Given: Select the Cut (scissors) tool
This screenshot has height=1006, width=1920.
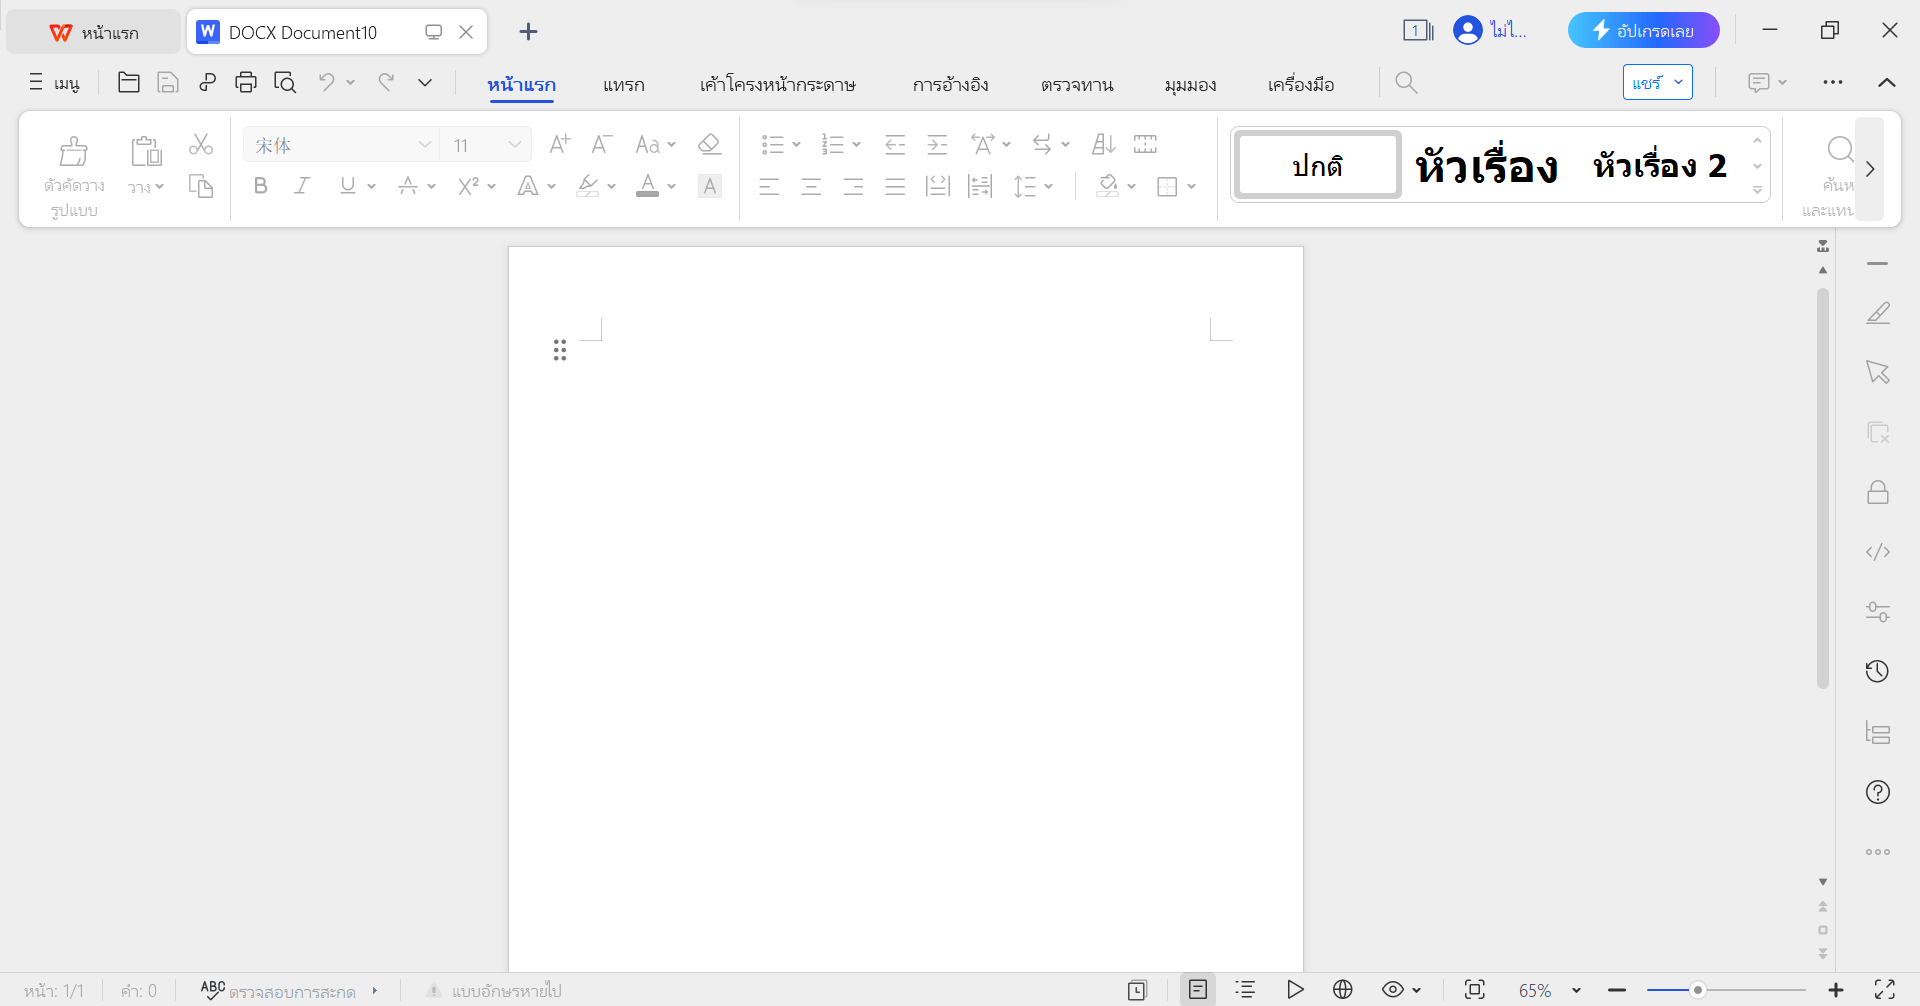Looking at the screenshot, I should pyautogui.click(x=201, y=144).
